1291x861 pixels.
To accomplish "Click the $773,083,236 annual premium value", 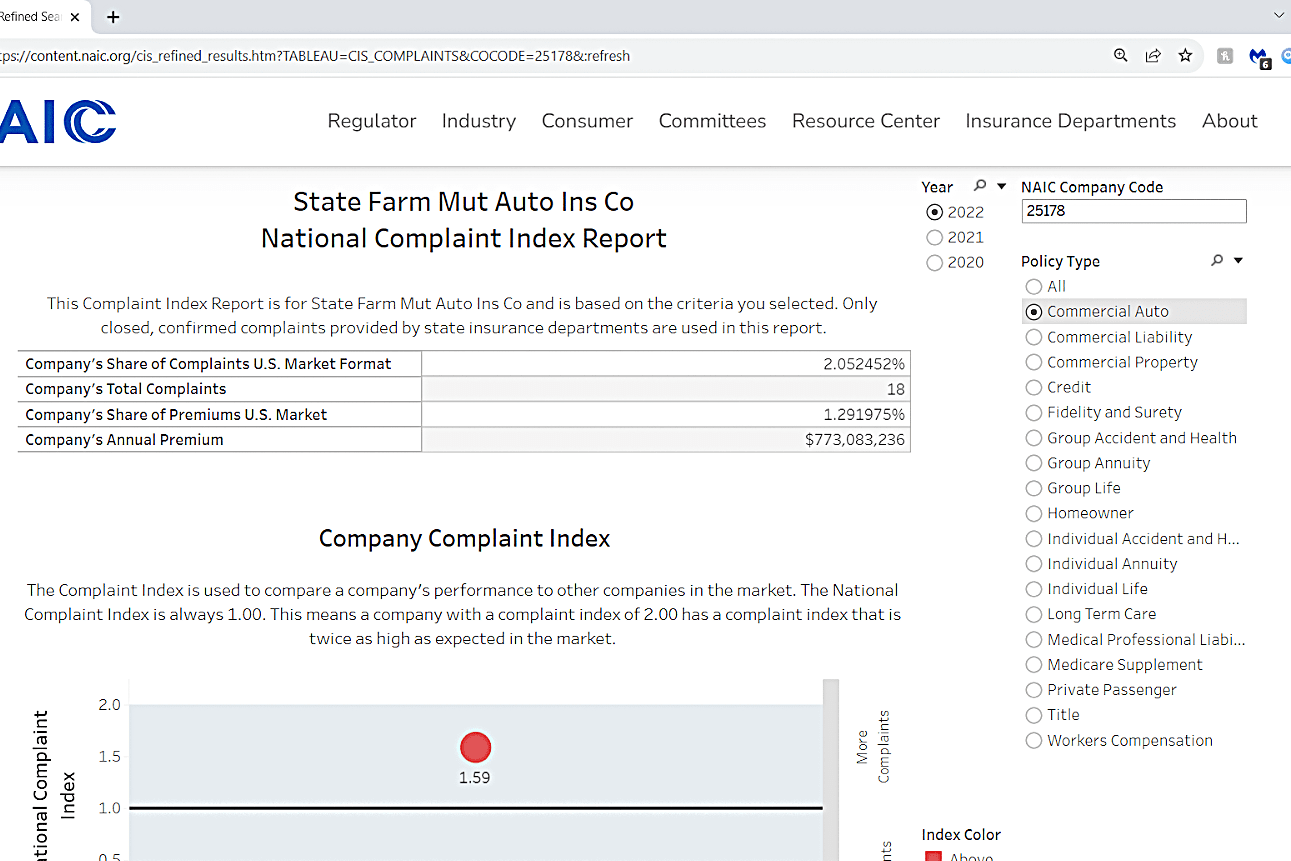I will (855, 439).
